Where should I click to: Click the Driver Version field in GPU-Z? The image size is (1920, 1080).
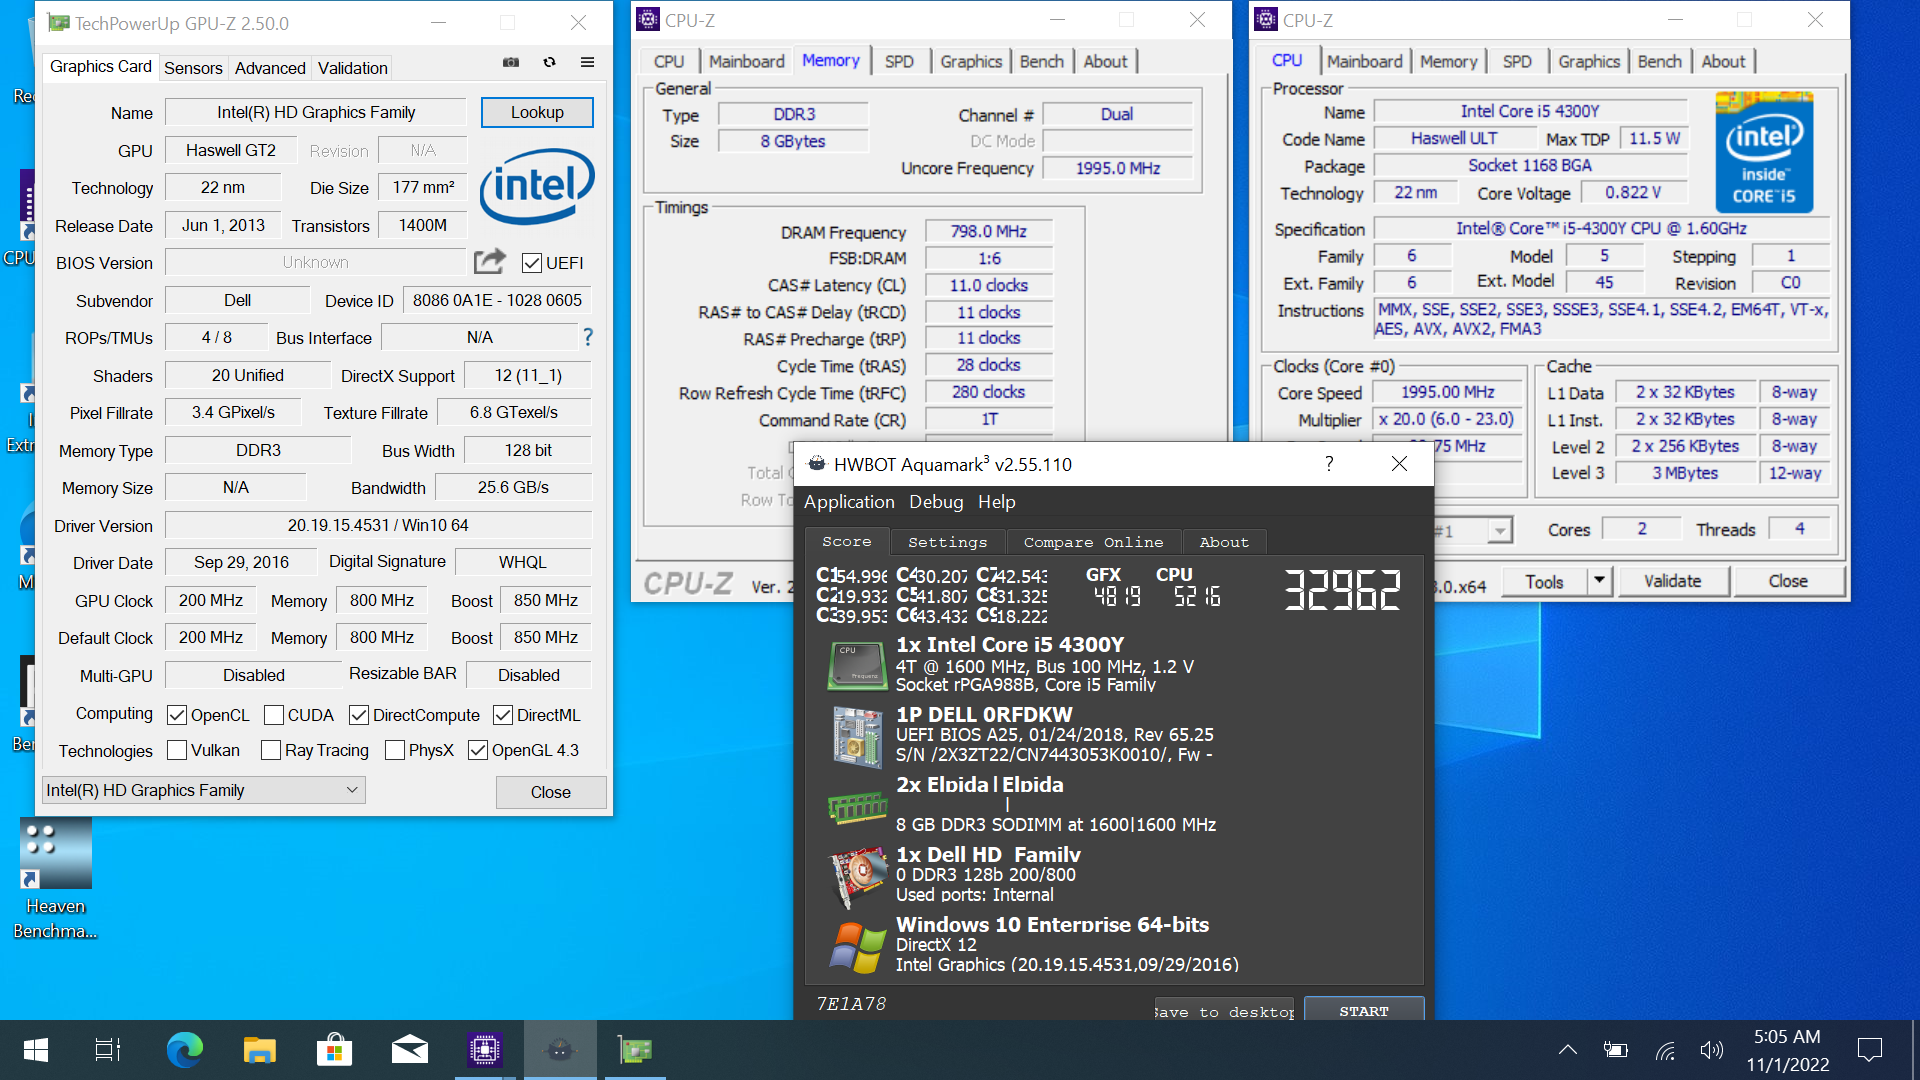click(378, 525)
